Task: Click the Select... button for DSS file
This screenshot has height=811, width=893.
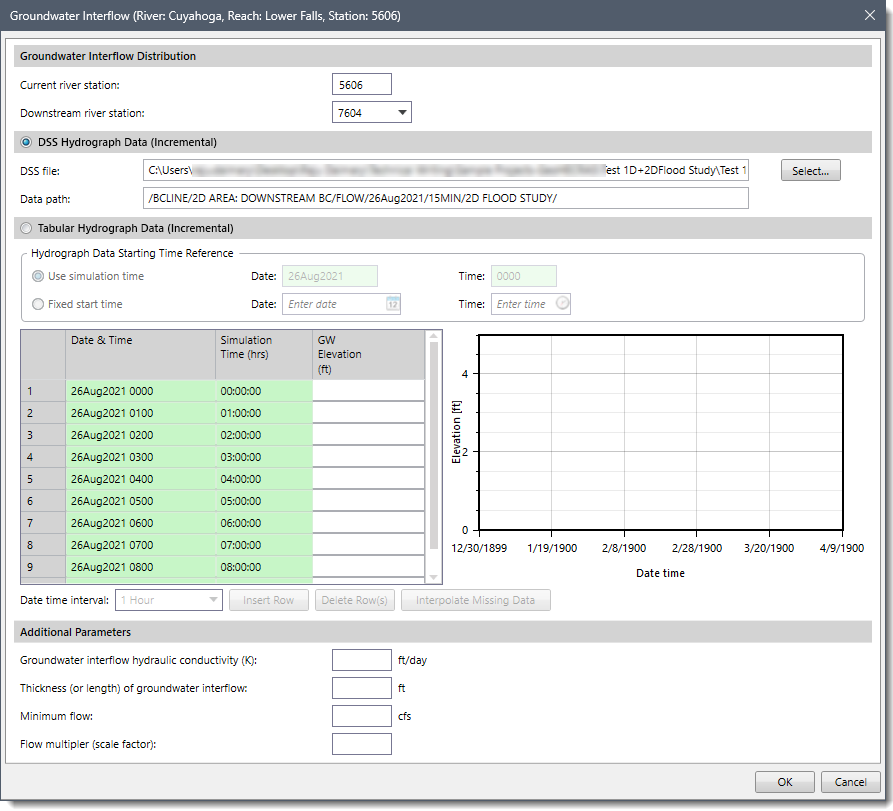Action: (x=810, y=170)
